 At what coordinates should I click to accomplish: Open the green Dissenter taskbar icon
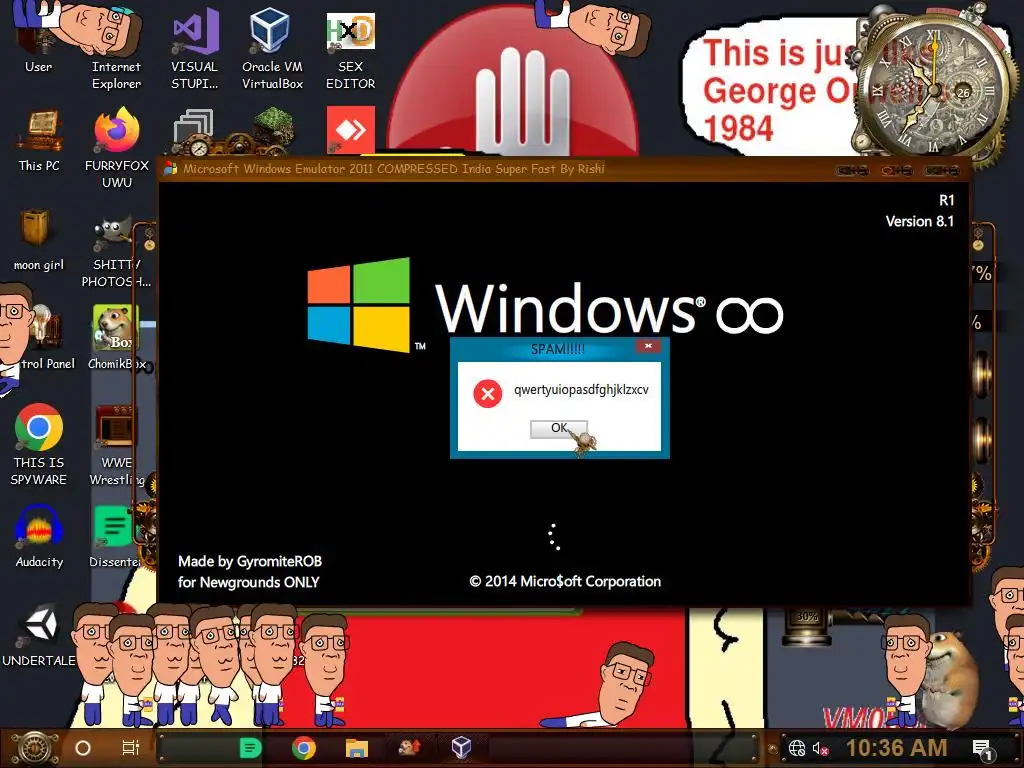click(250, 748)
